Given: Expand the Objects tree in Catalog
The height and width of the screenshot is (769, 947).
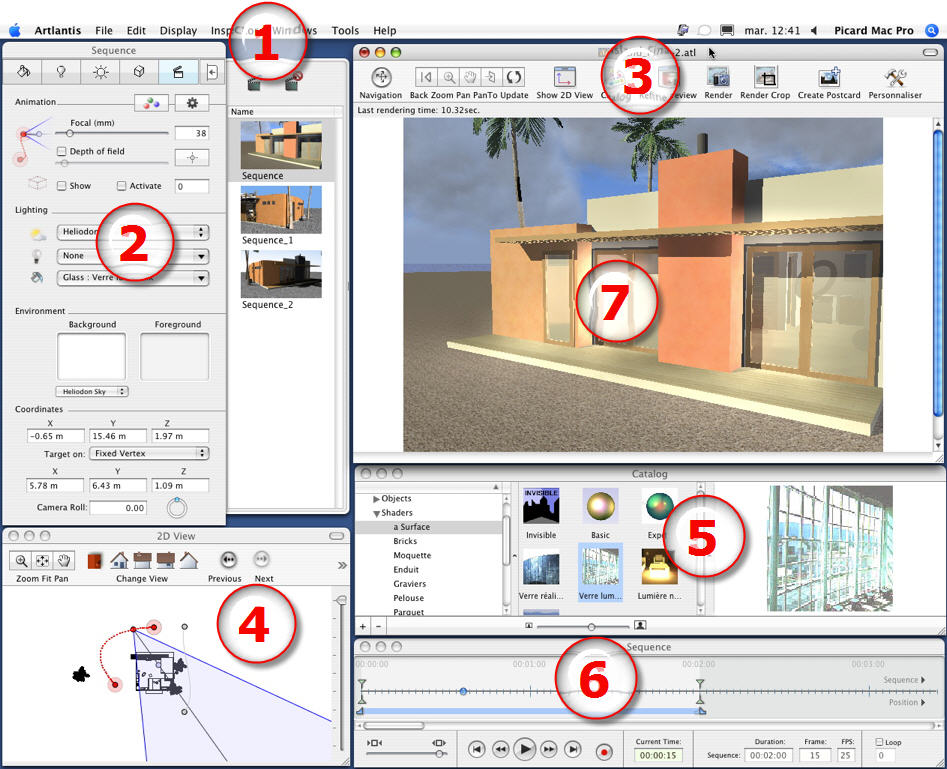Looking at the screenshot, I should (377, 499).
